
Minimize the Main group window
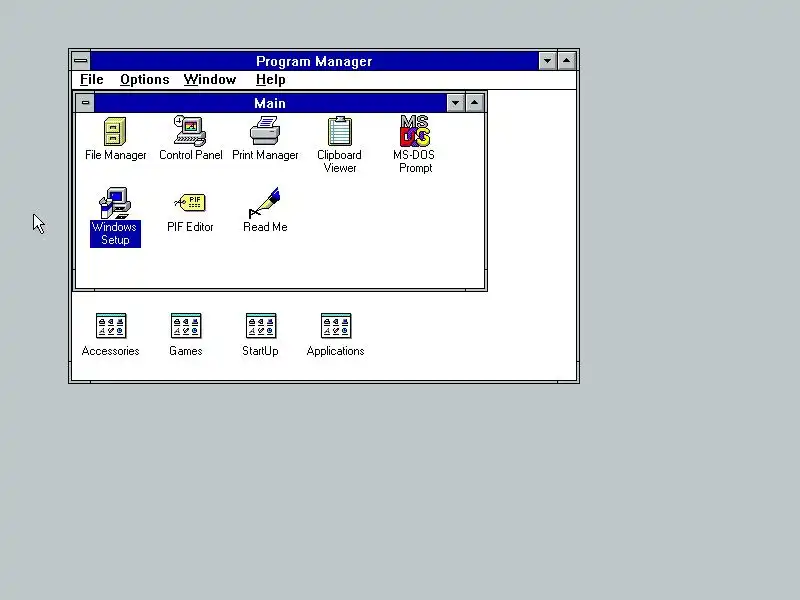point(455,103)
